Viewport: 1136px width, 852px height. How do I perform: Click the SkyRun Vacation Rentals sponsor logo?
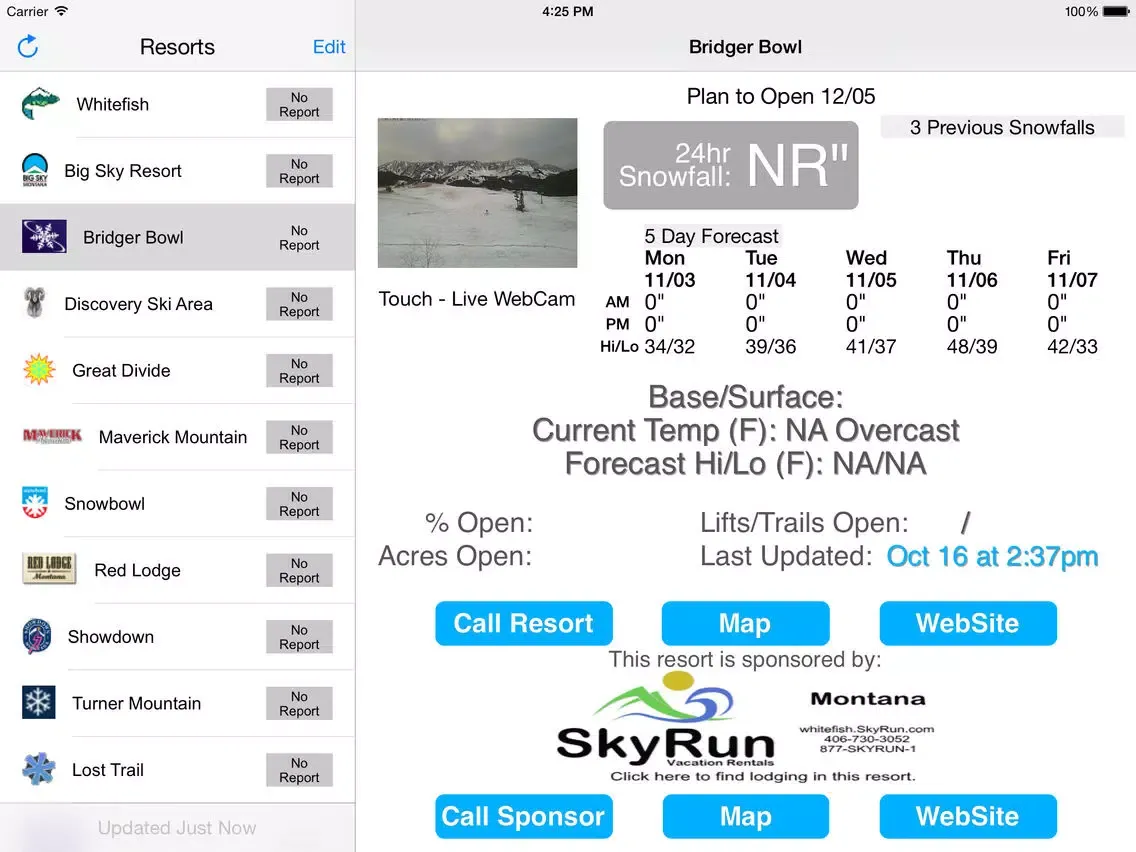pos(665,720)
